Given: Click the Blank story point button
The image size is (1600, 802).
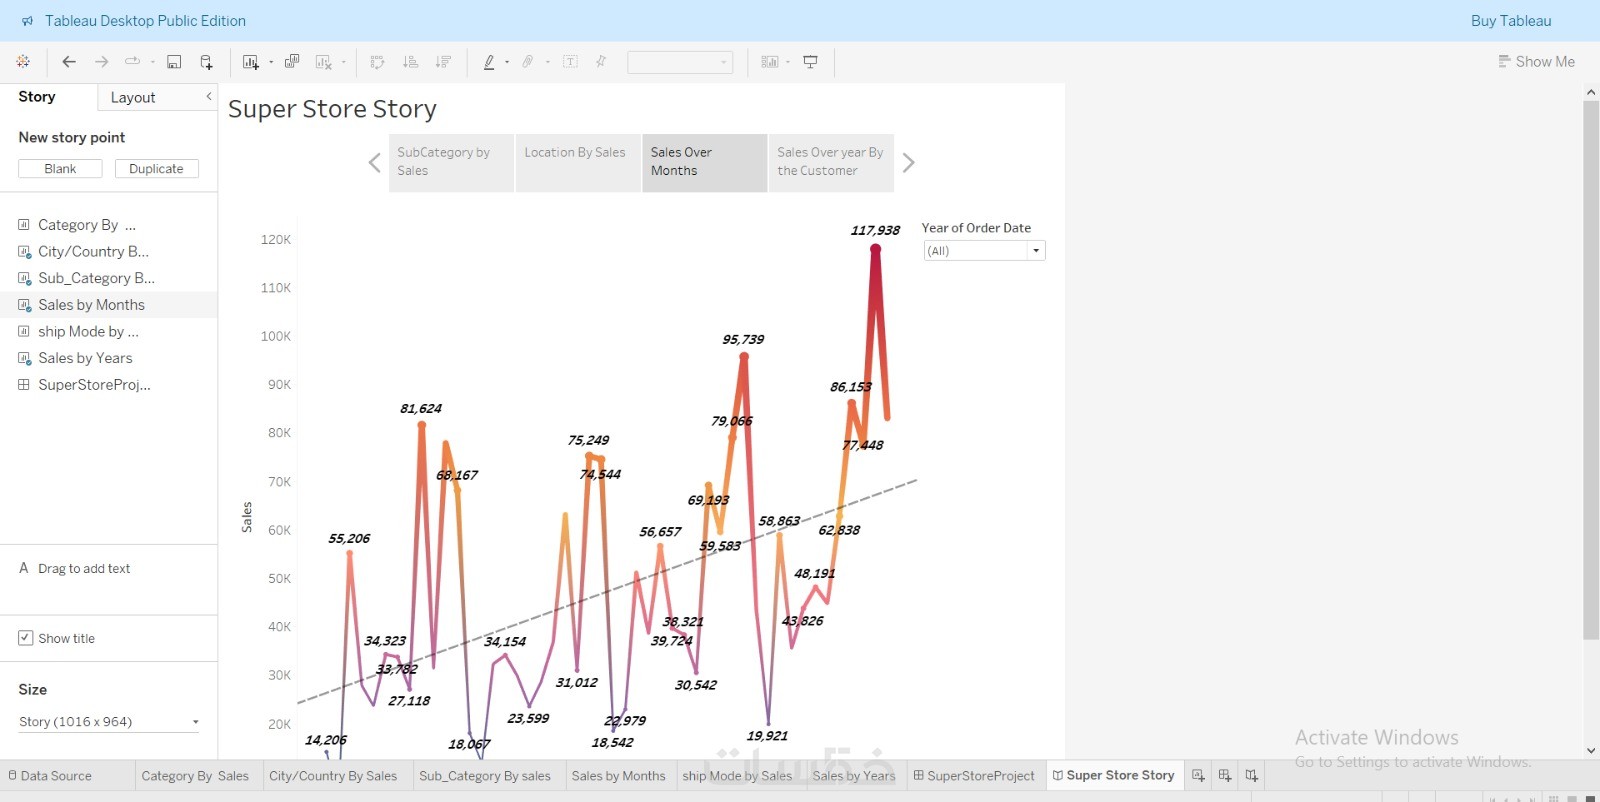Looking at the screenshot, I should click(60, 169).
